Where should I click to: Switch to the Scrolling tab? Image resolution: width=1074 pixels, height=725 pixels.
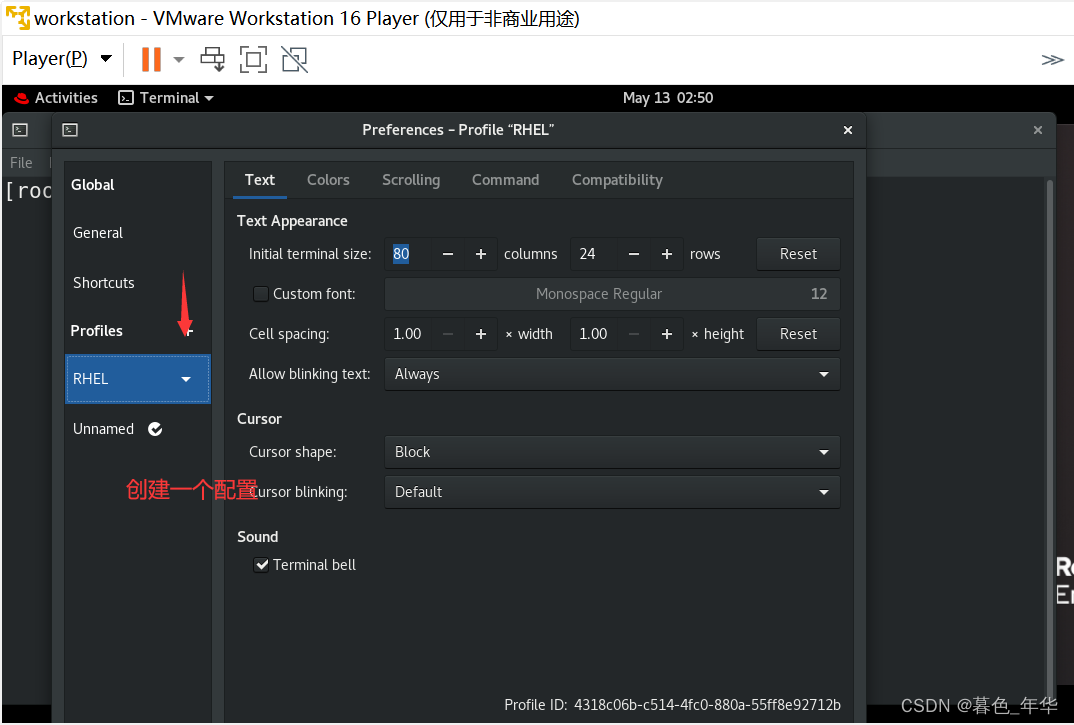tap(411, 180)
